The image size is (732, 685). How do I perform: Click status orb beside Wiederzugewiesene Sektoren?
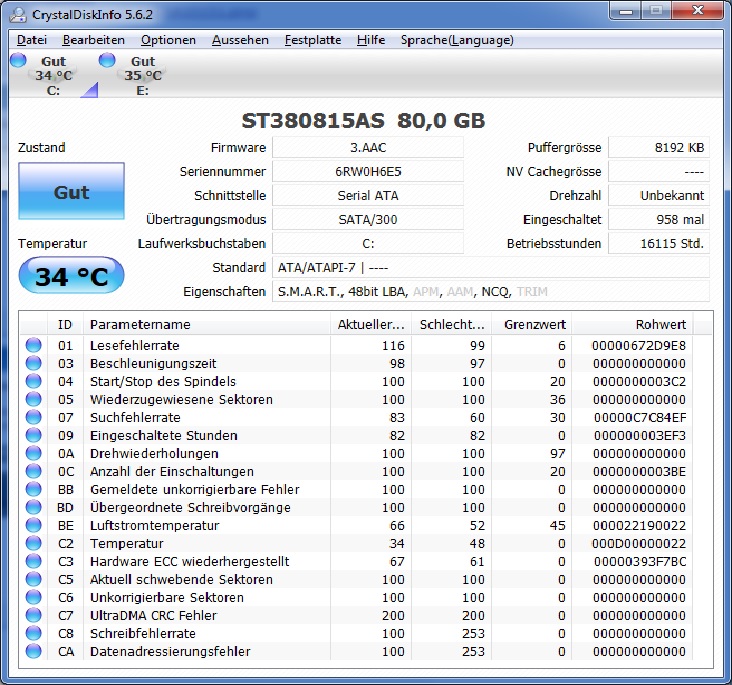33,399
